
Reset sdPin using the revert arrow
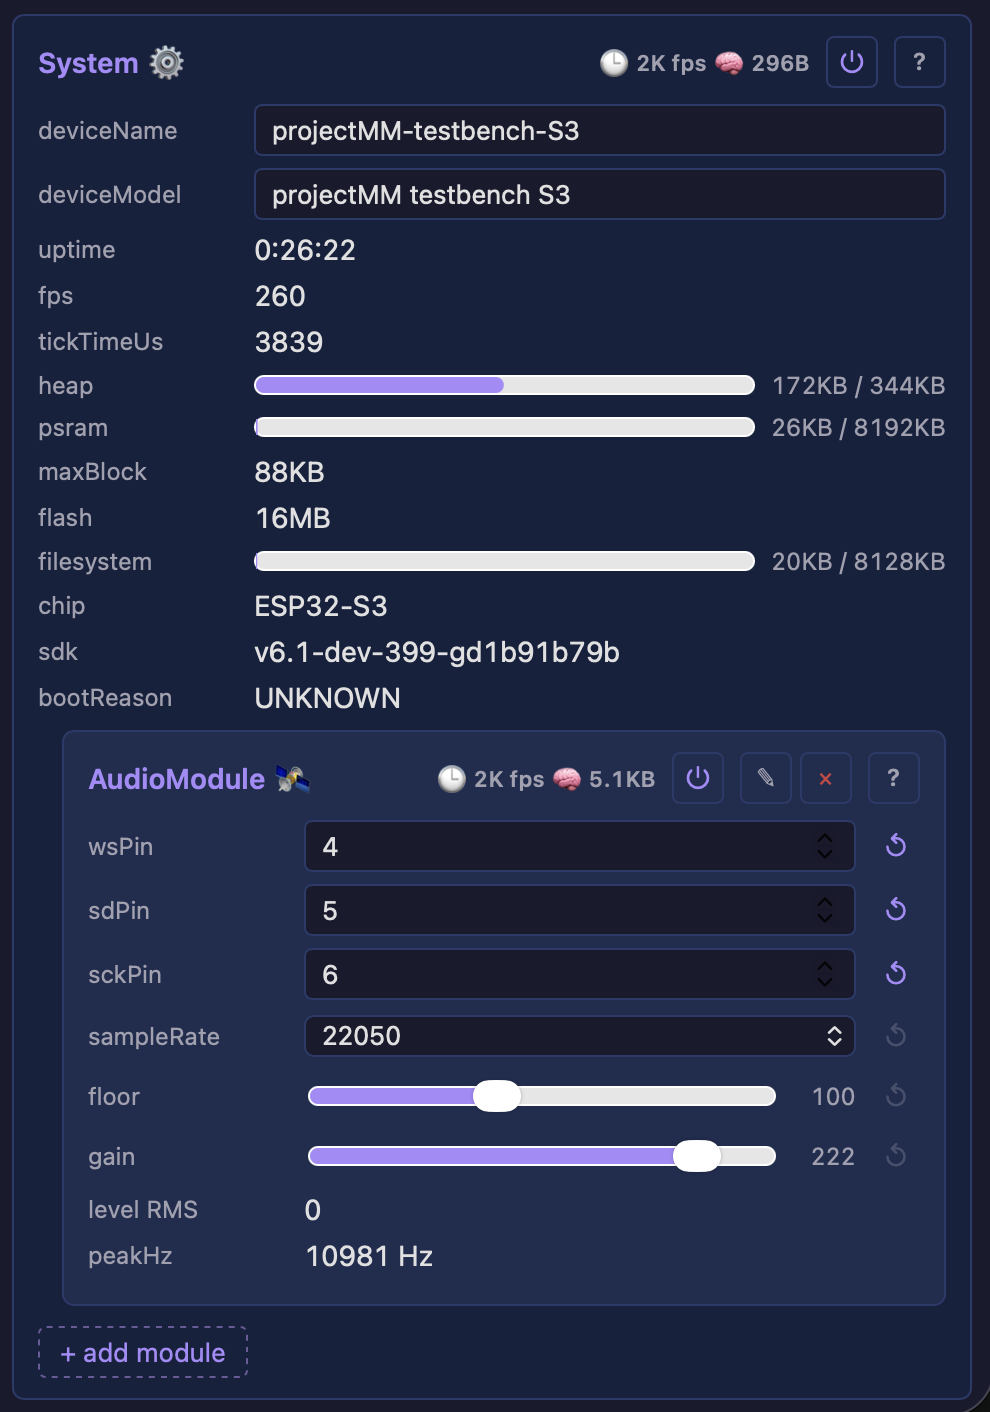point(896,910)
